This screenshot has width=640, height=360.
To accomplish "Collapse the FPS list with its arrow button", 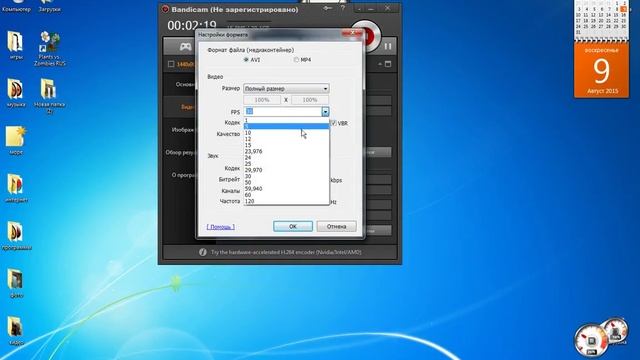I will coord(325,111).
